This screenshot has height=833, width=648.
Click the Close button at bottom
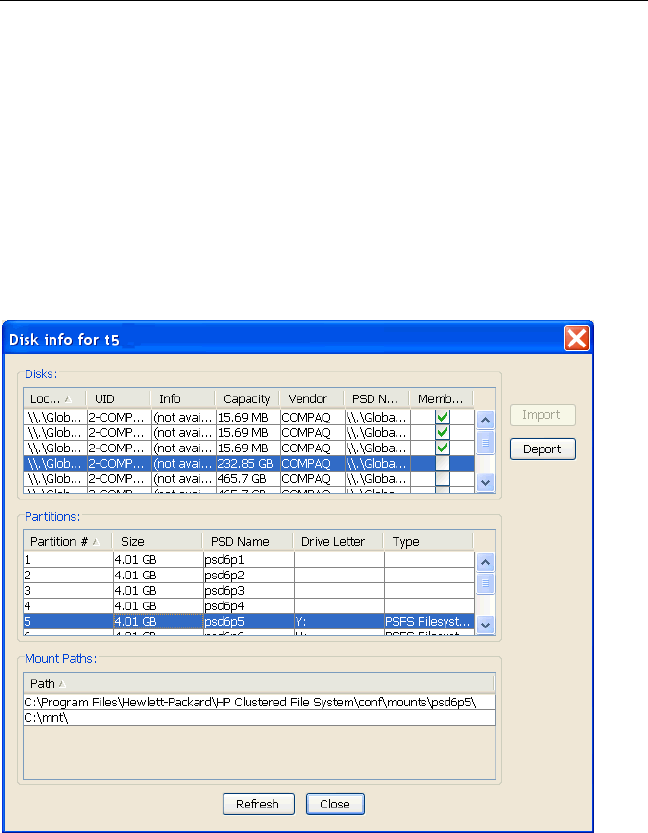click(335, 804)
